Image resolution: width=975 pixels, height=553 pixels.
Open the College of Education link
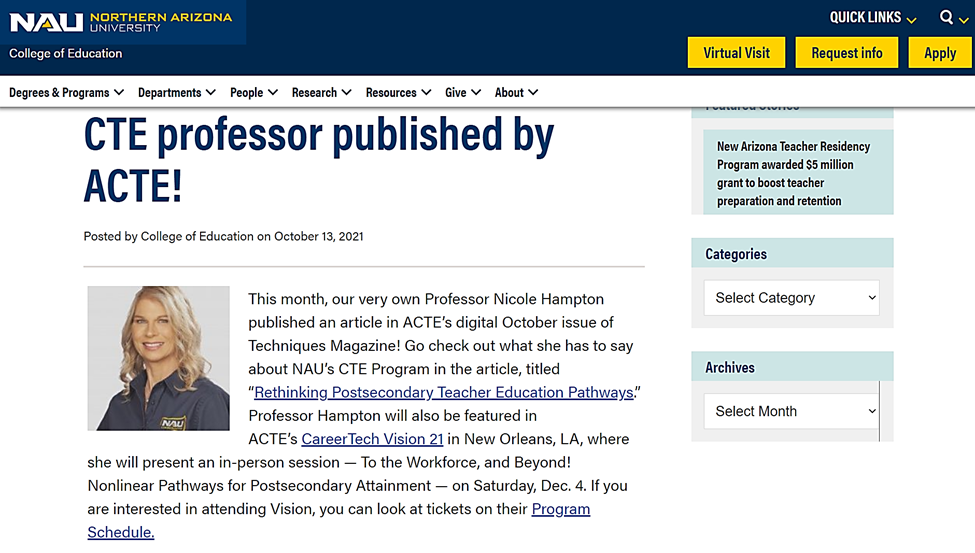coord(65,53)
